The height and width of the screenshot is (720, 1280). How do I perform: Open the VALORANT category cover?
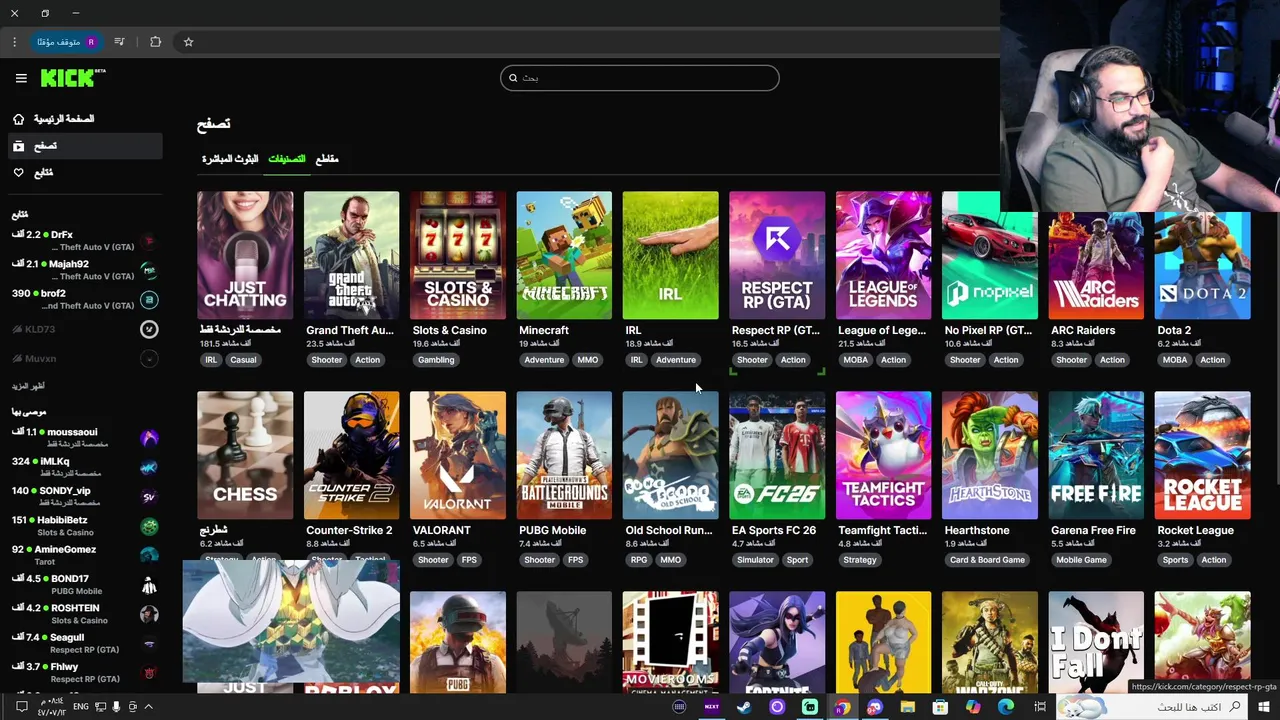click(458, 455)
